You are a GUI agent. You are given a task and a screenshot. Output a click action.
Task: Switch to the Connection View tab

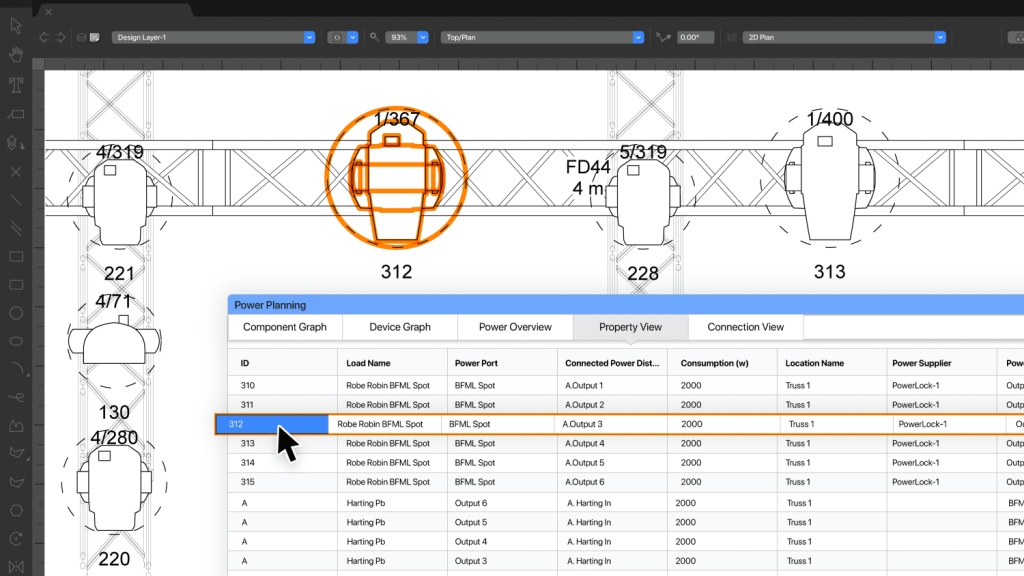pos(745,327)
